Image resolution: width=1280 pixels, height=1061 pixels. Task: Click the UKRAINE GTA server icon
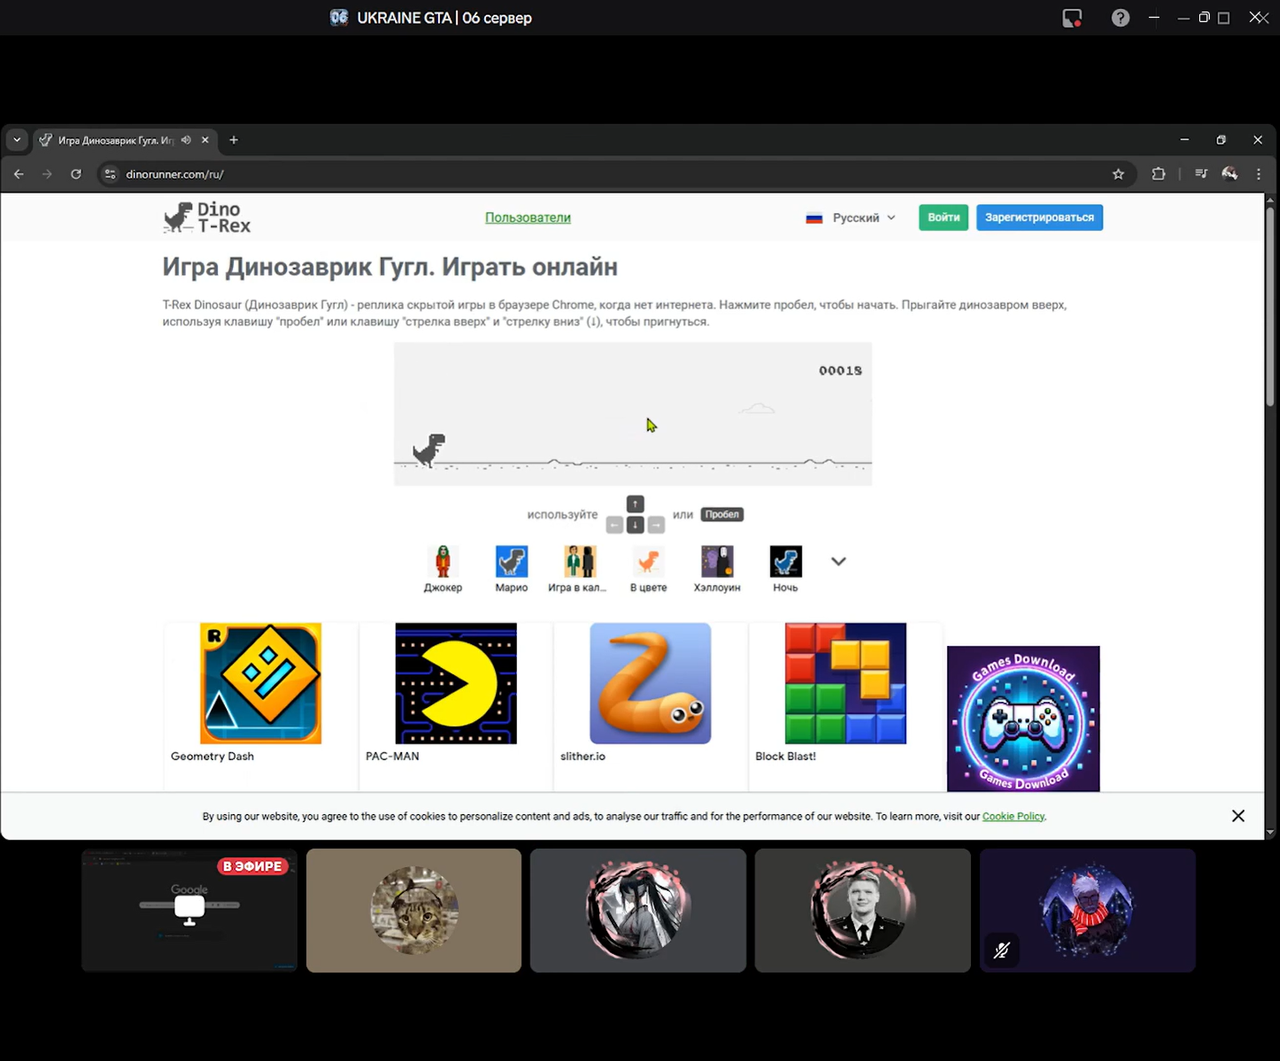339,17
